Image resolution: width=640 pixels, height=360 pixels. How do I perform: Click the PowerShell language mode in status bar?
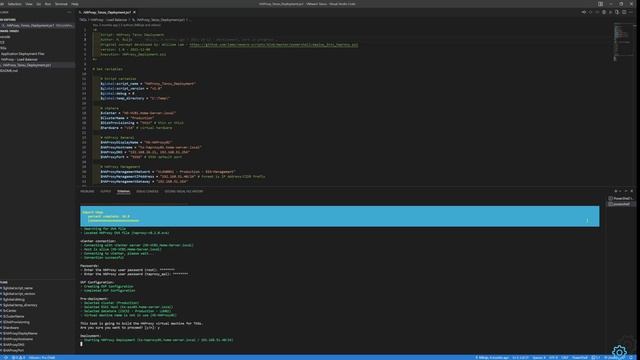pos(580,358)
